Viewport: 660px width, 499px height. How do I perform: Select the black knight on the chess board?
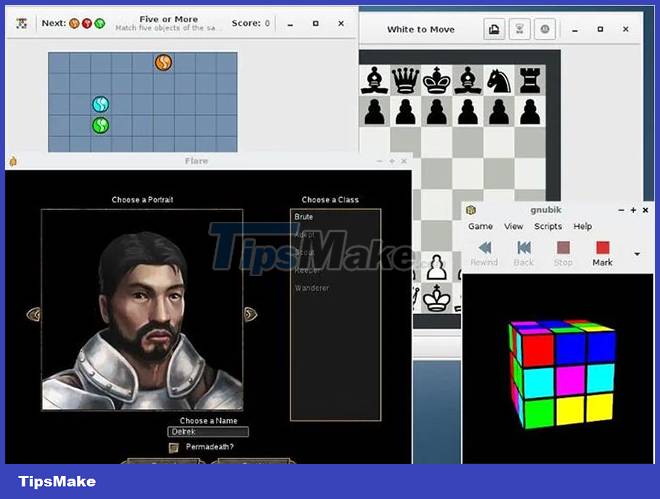click(499, 80)
